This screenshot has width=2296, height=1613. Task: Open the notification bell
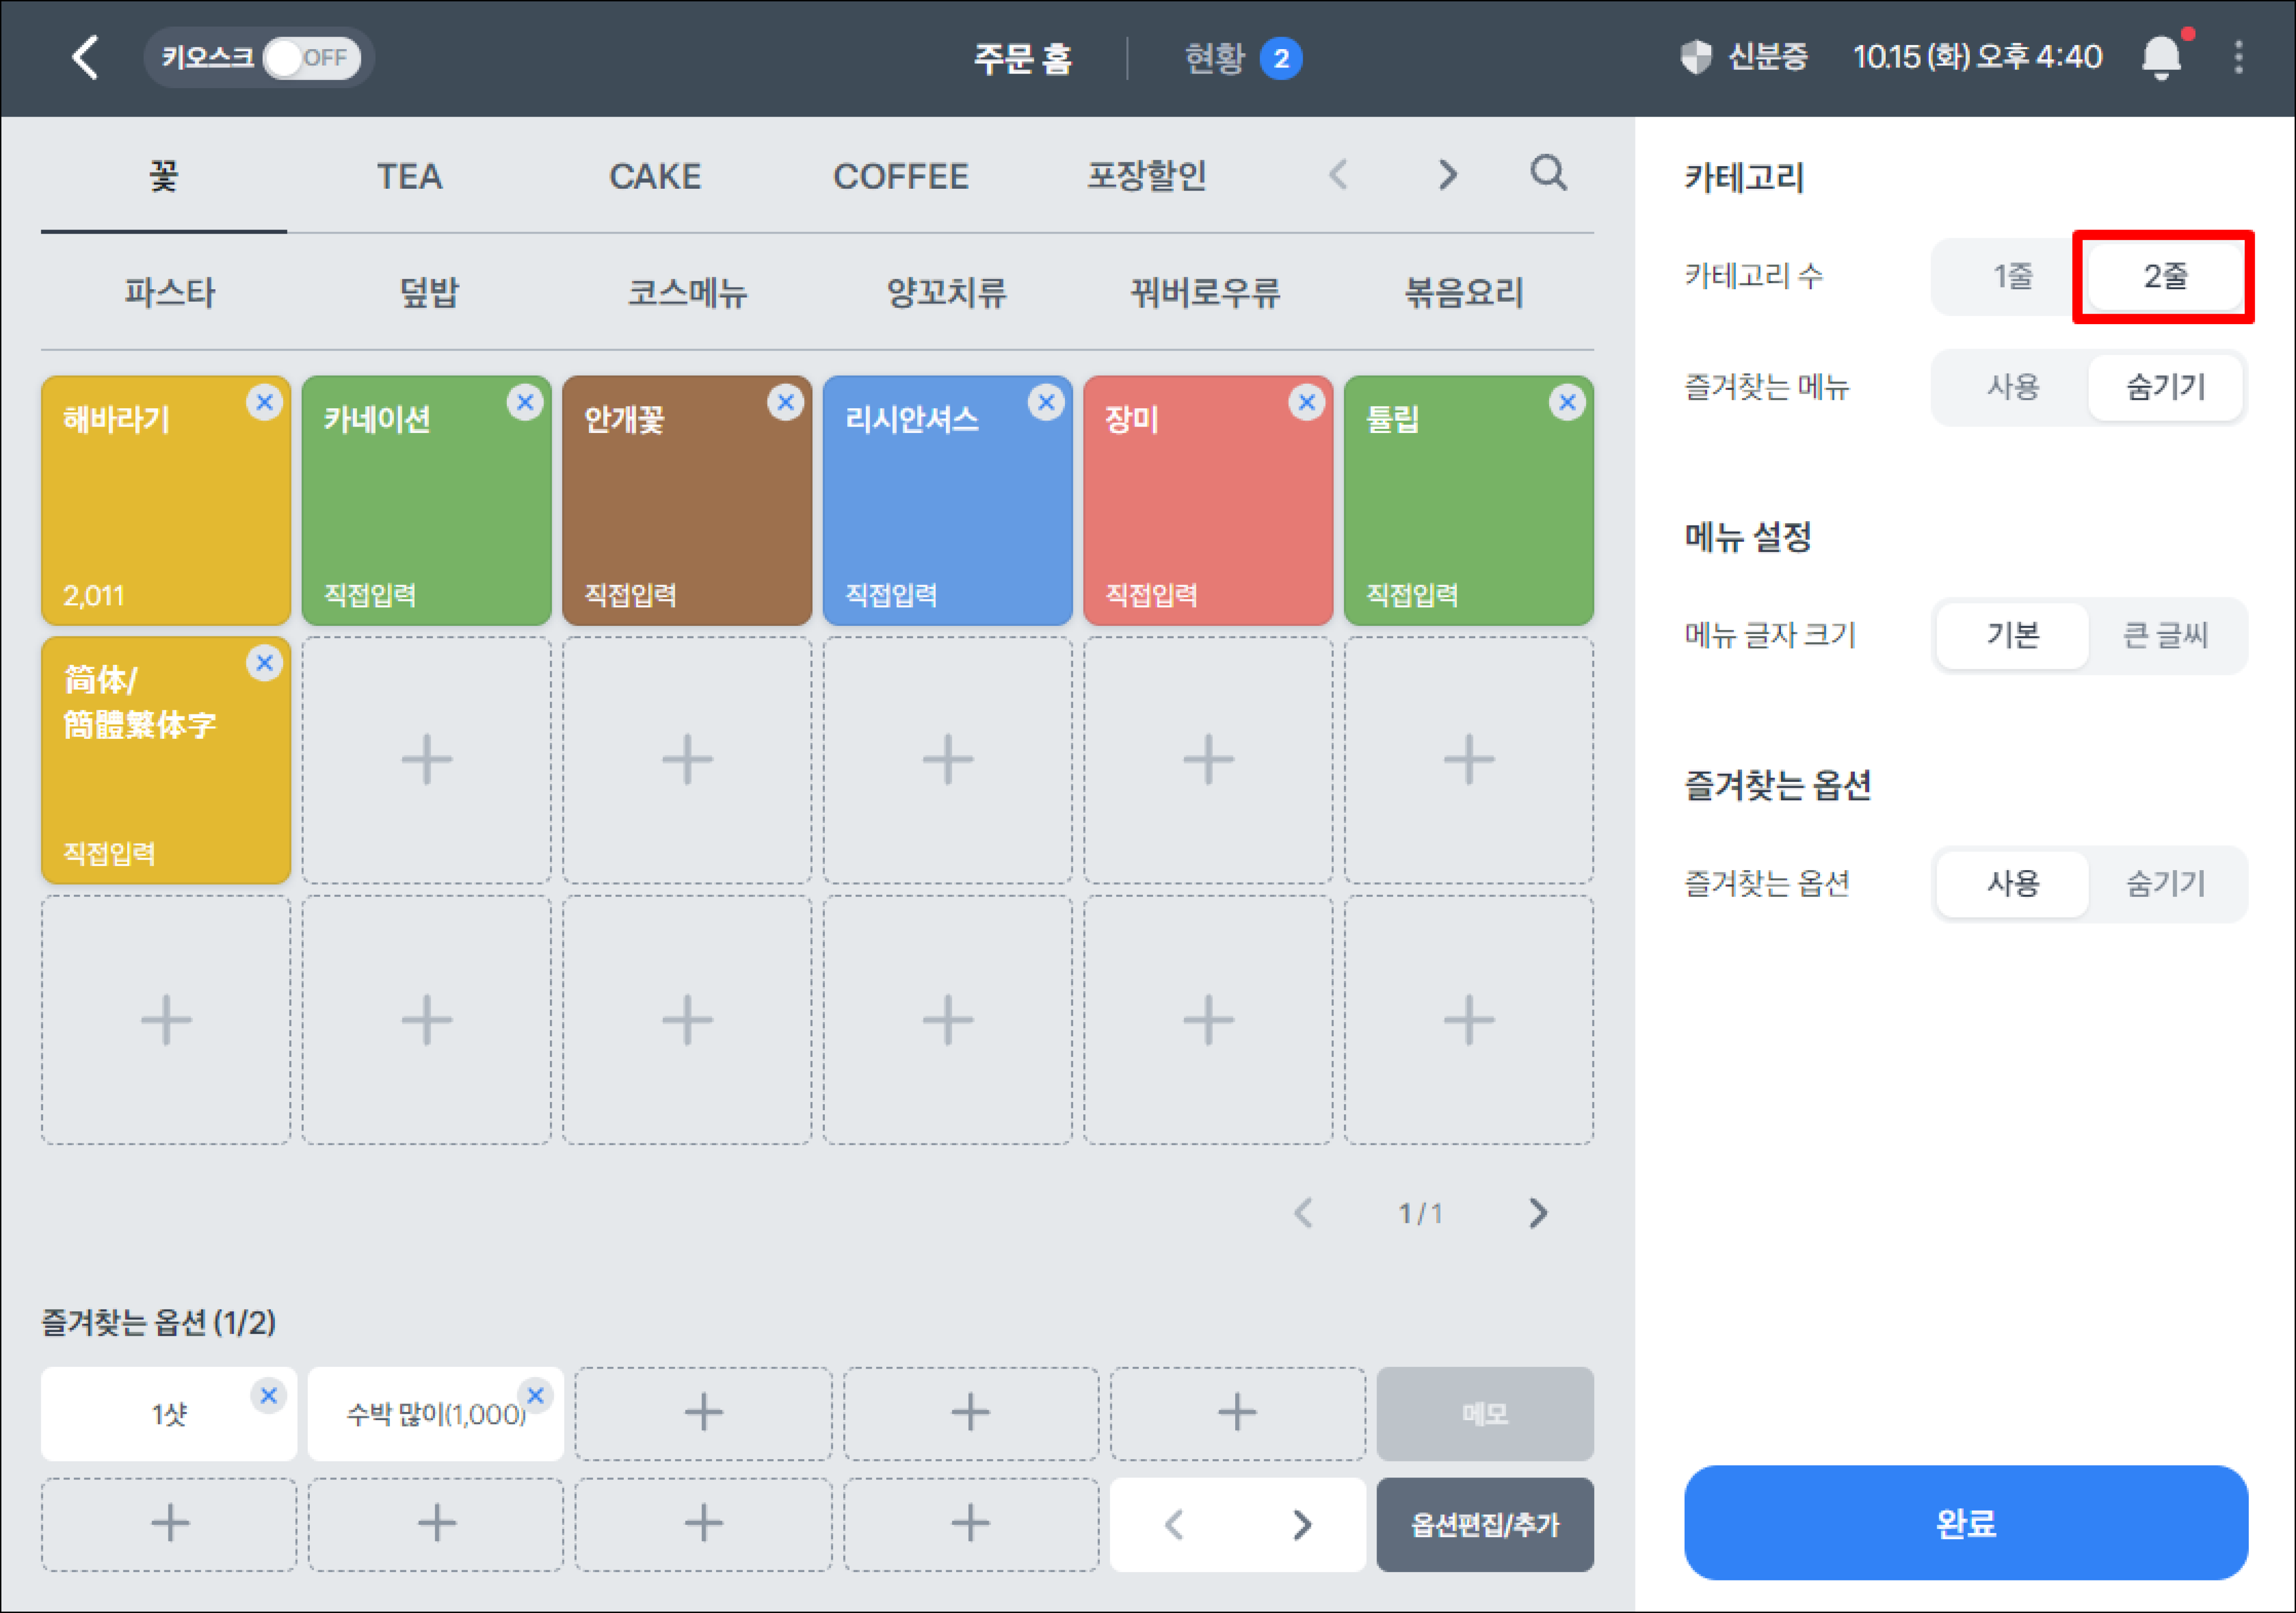click(x=2161, y=57)
